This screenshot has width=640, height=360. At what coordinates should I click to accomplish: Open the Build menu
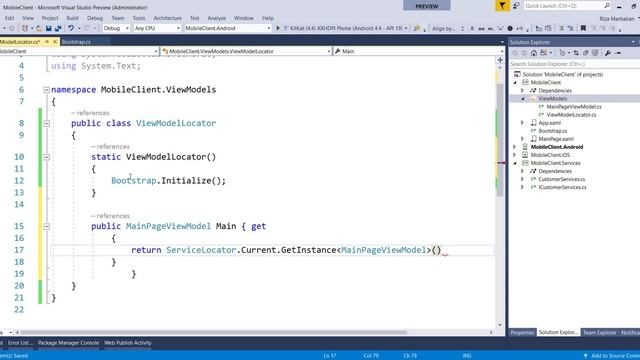coord(72,18)
